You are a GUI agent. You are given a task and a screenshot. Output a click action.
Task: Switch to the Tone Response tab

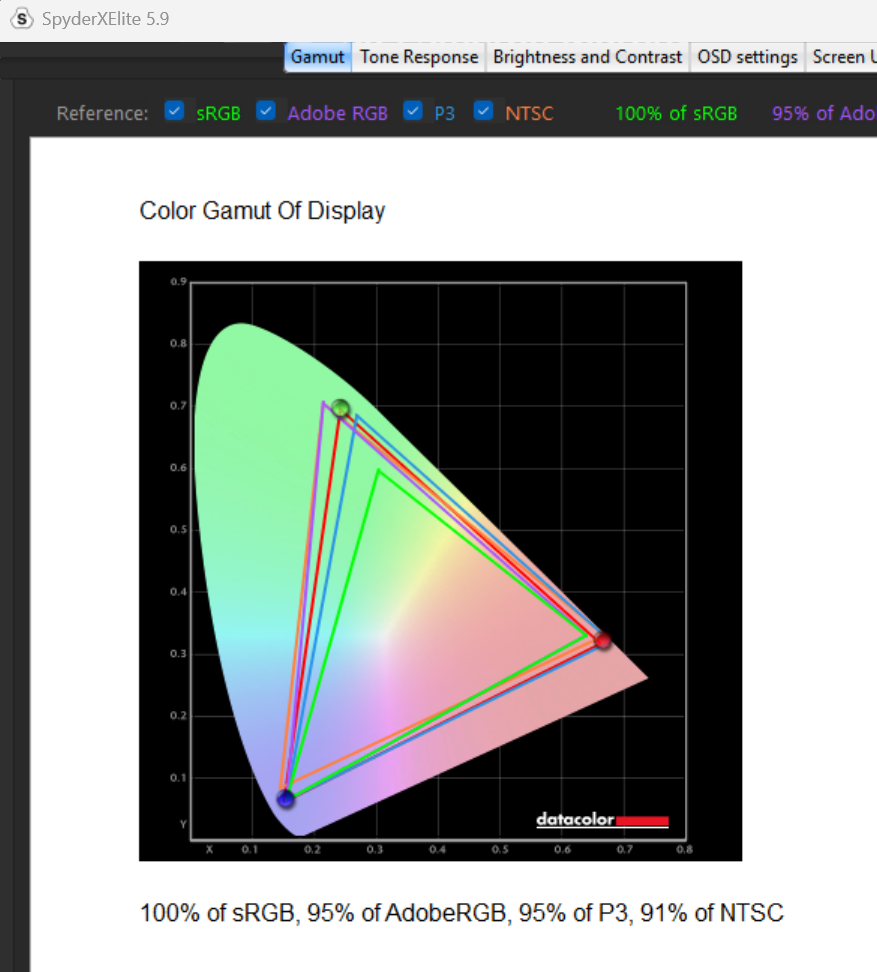(x=419, y=57)
